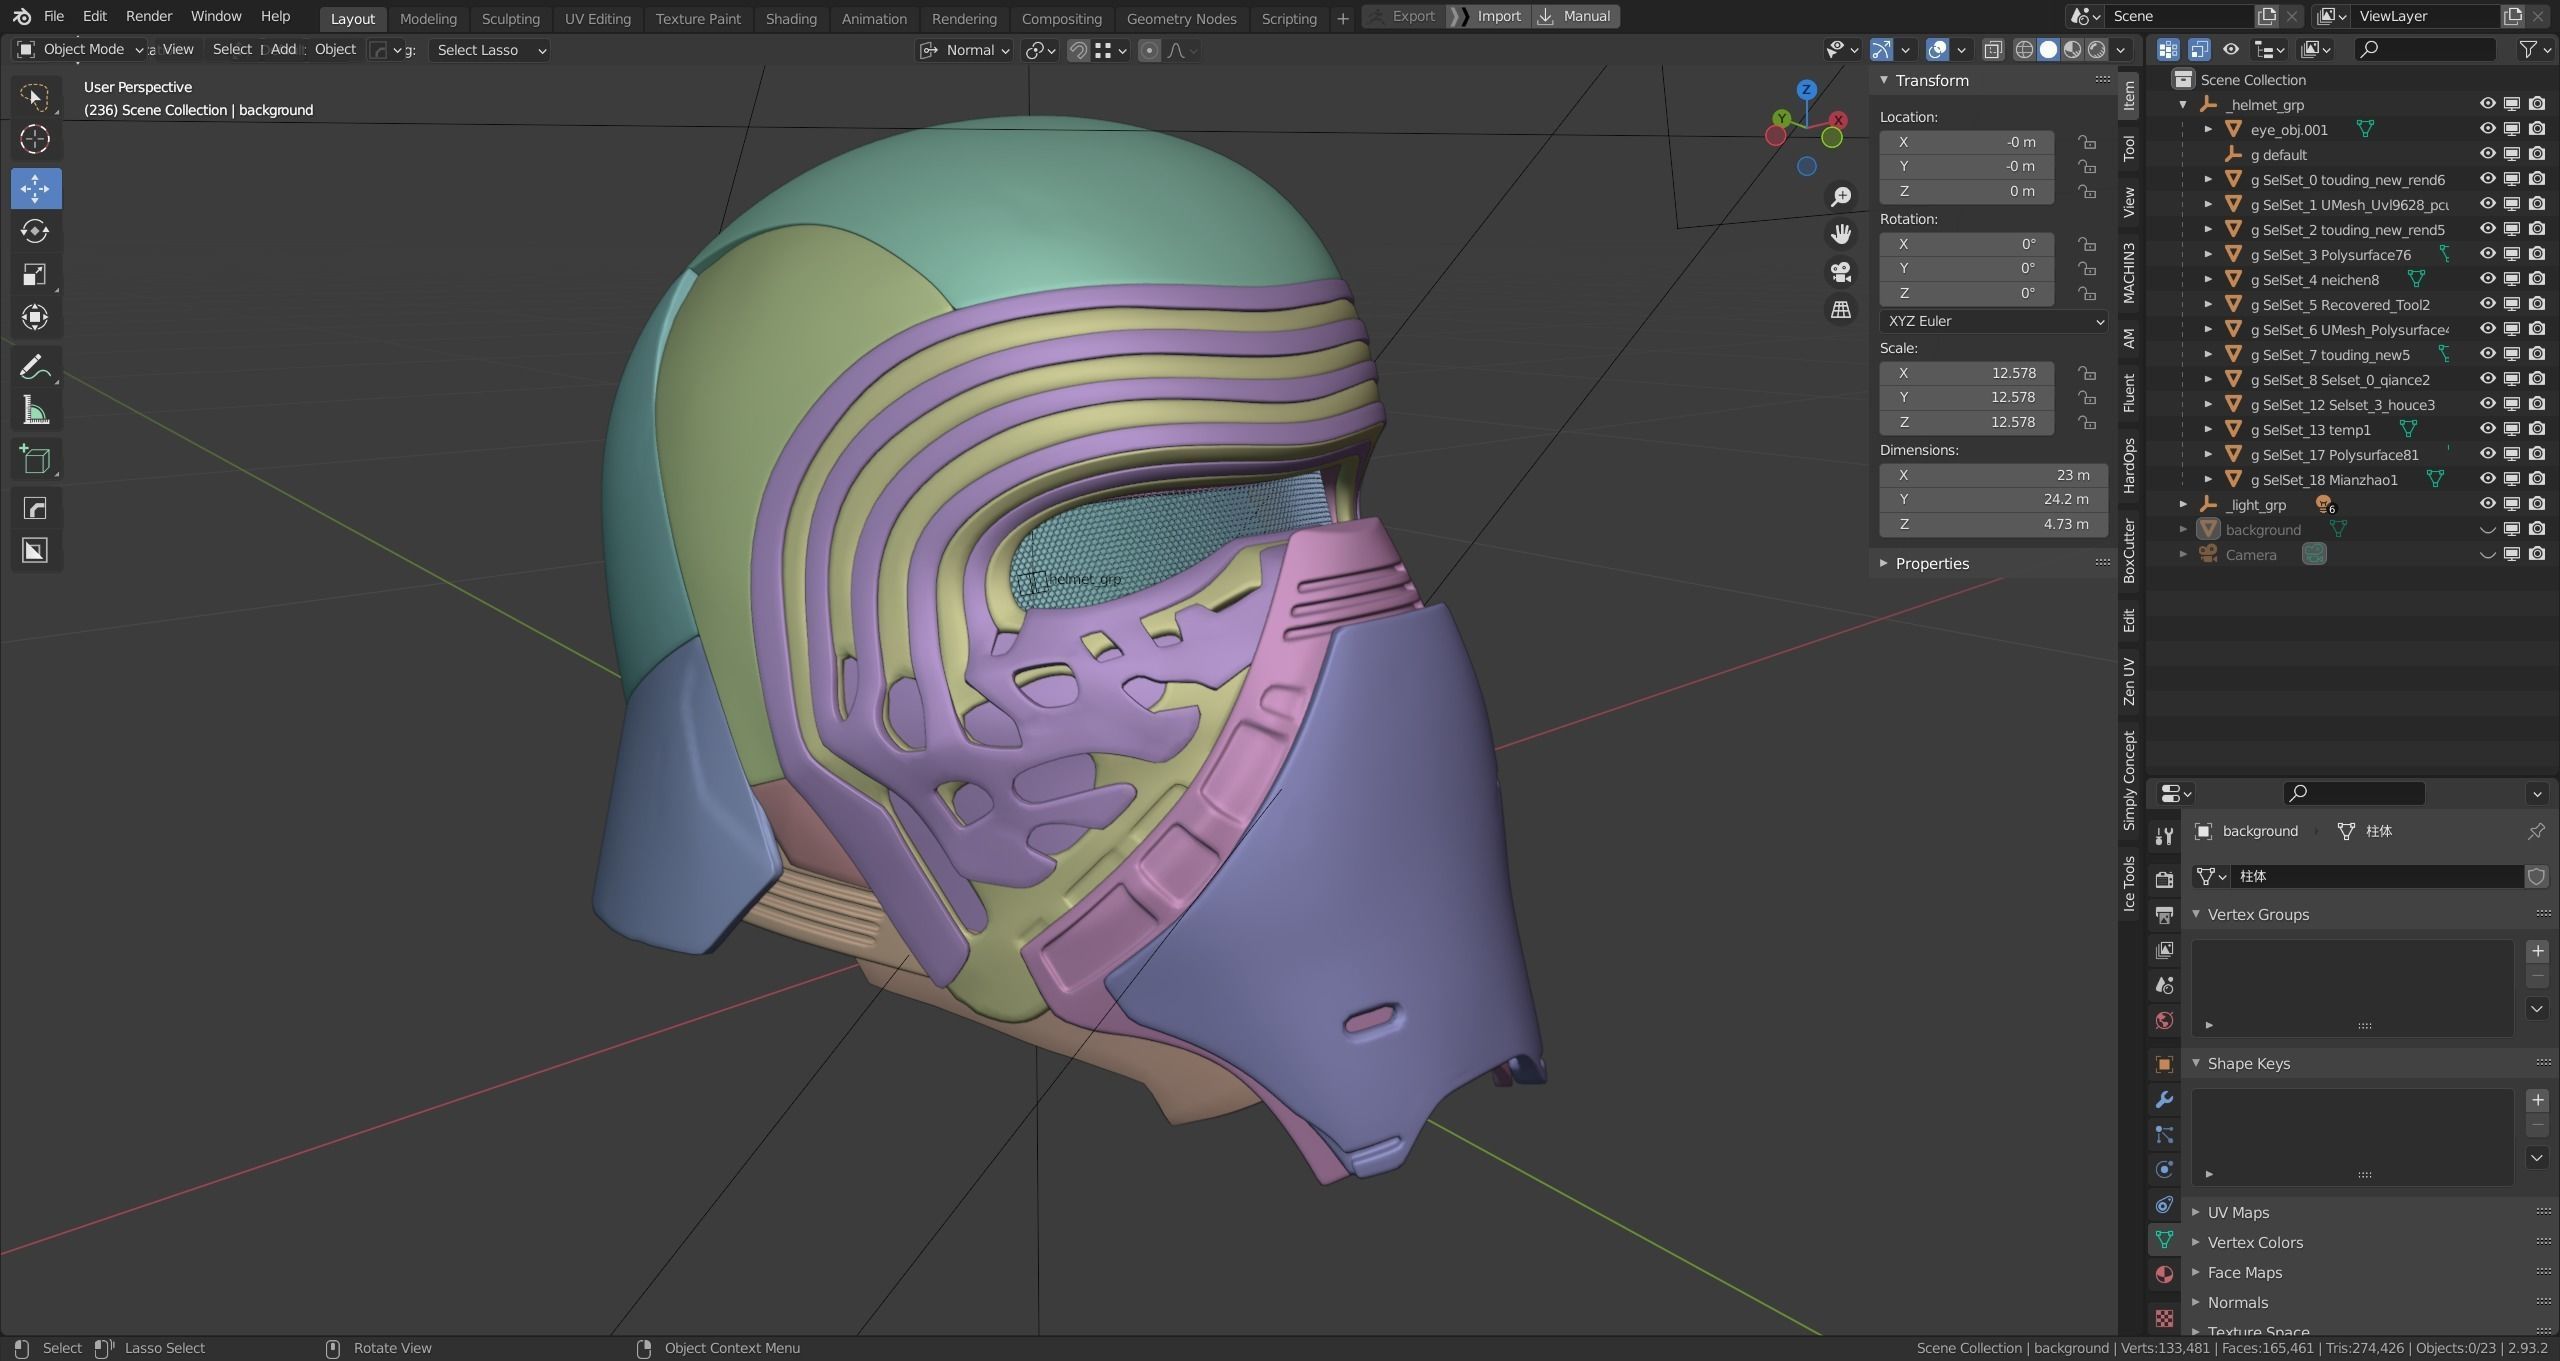
Task: Click the Import button in top bar
Action: (1490, 16)
